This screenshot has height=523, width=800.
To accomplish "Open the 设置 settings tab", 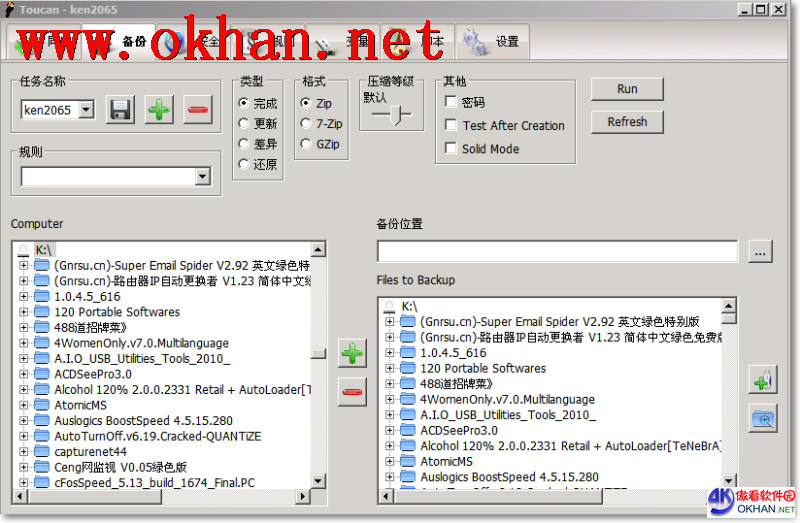I will coord(492,41).
